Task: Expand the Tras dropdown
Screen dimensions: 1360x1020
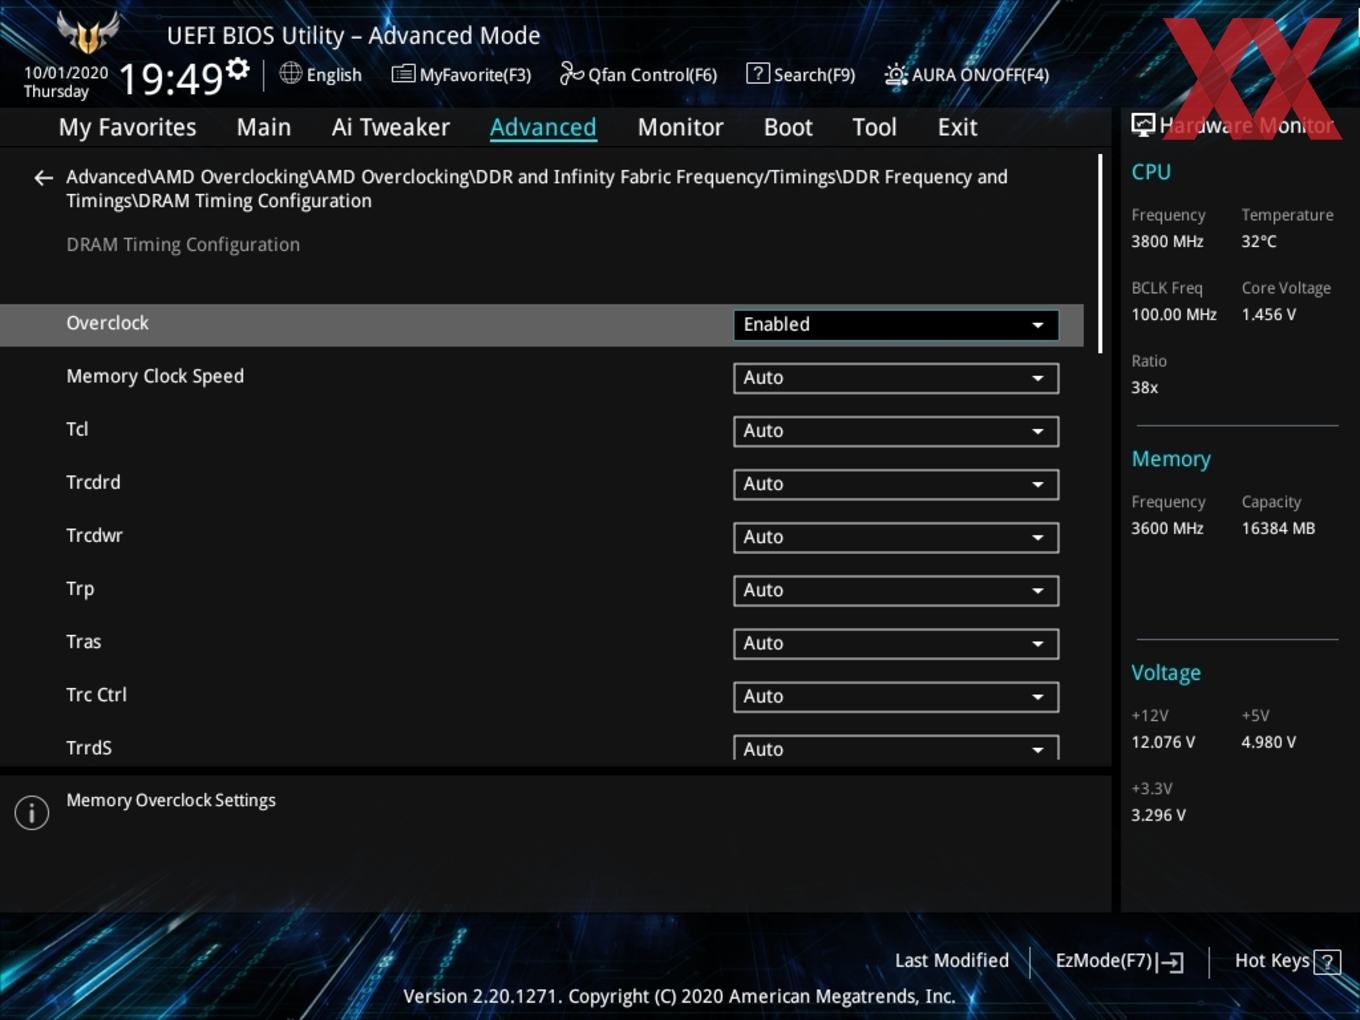Action: click(896, 643)
